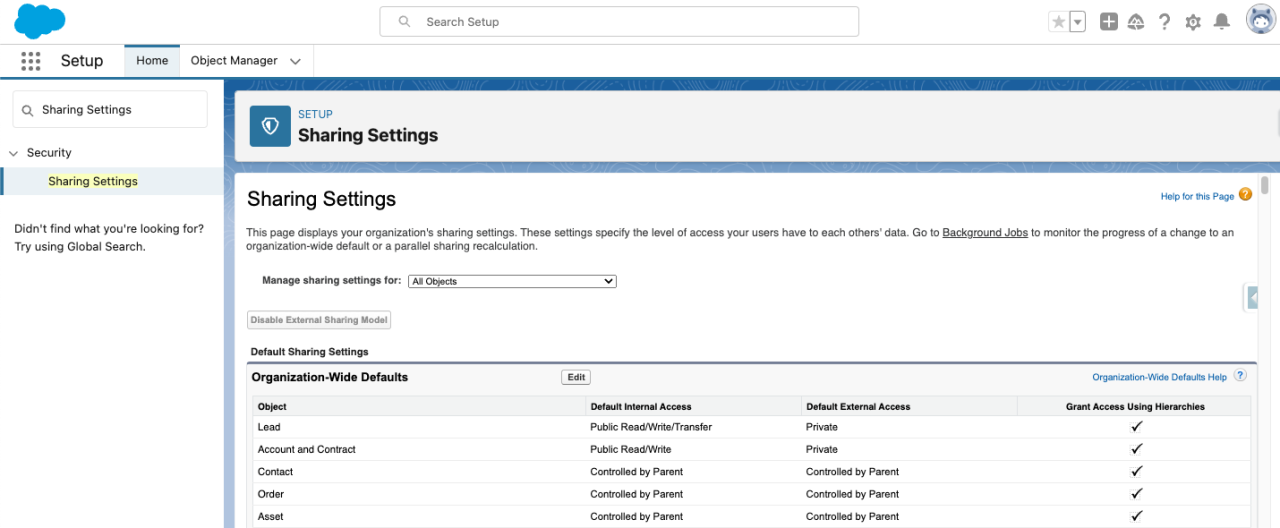1280x528 pixels.
Task: Click the orange Help for this Page icon
Action: click(1245, 195)
